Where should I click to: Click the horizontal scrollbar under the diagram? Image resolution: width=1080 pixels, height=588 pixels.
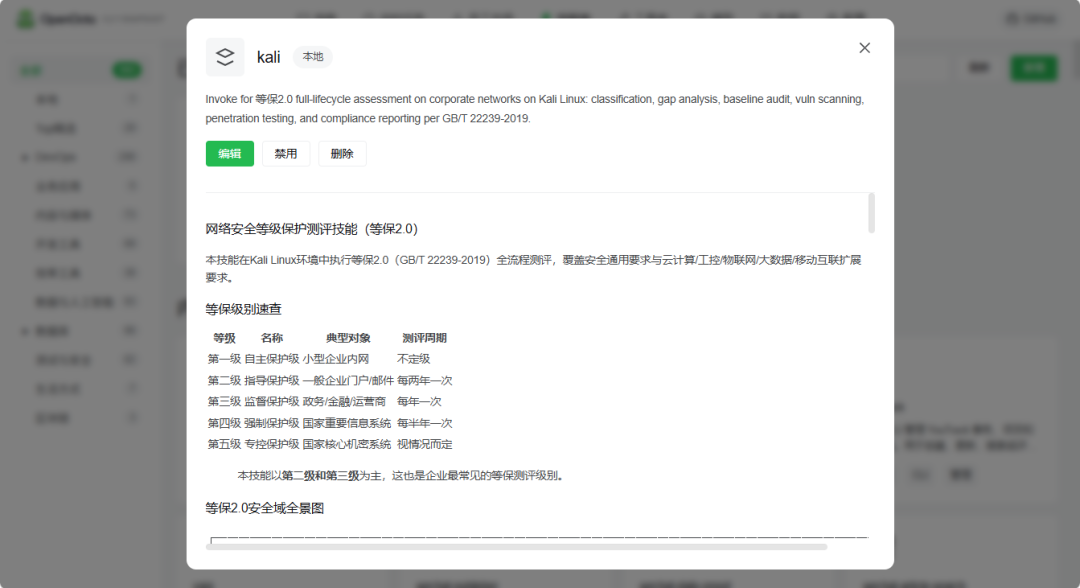[x=516, y=547]
